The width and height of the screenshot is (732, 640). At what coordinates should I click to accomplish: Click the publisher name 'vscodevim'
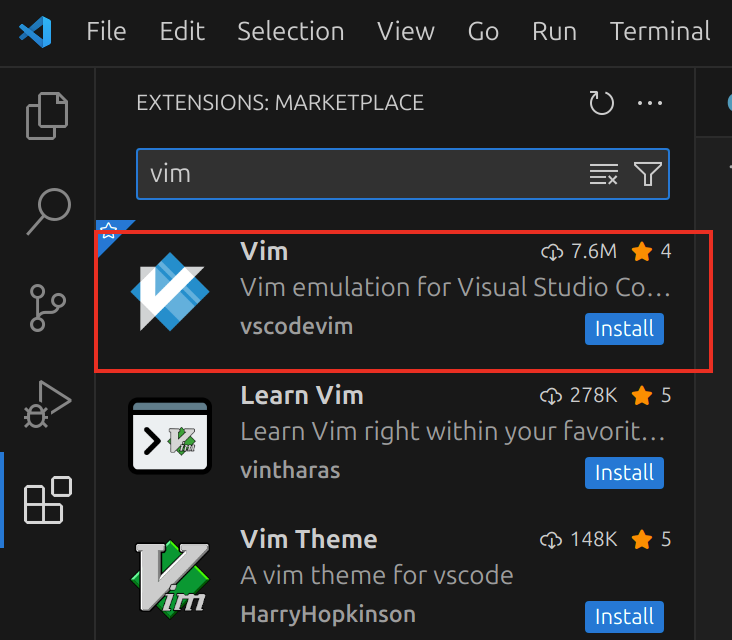point(296,326)
